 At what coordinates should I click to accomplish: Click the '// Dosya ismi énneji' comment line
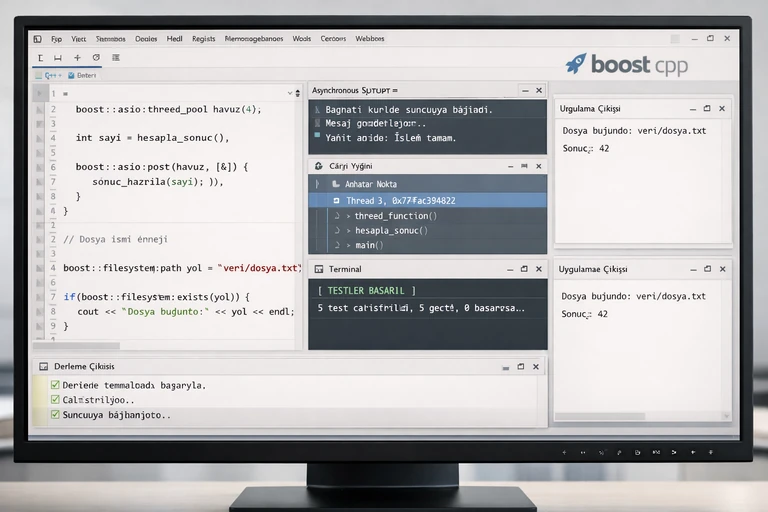pos(116,240)
